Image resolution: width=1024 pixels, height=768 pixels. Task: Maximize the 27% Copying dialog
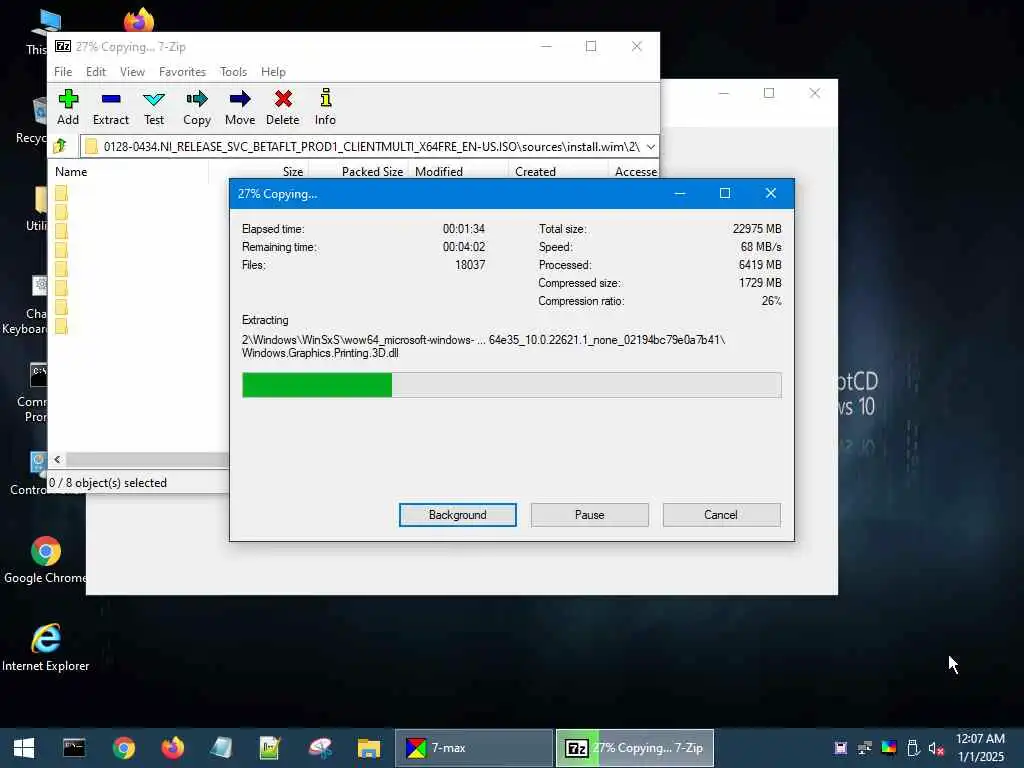tap(725, 193)
